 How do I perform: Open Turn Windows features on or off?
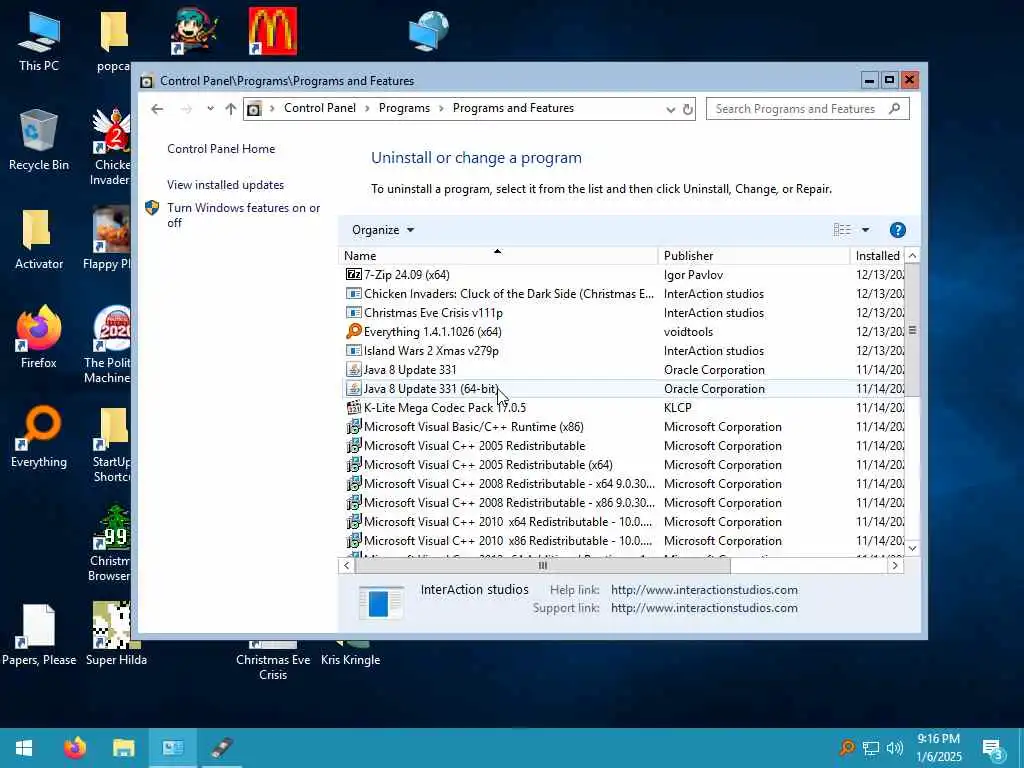[x=243, y=216]
